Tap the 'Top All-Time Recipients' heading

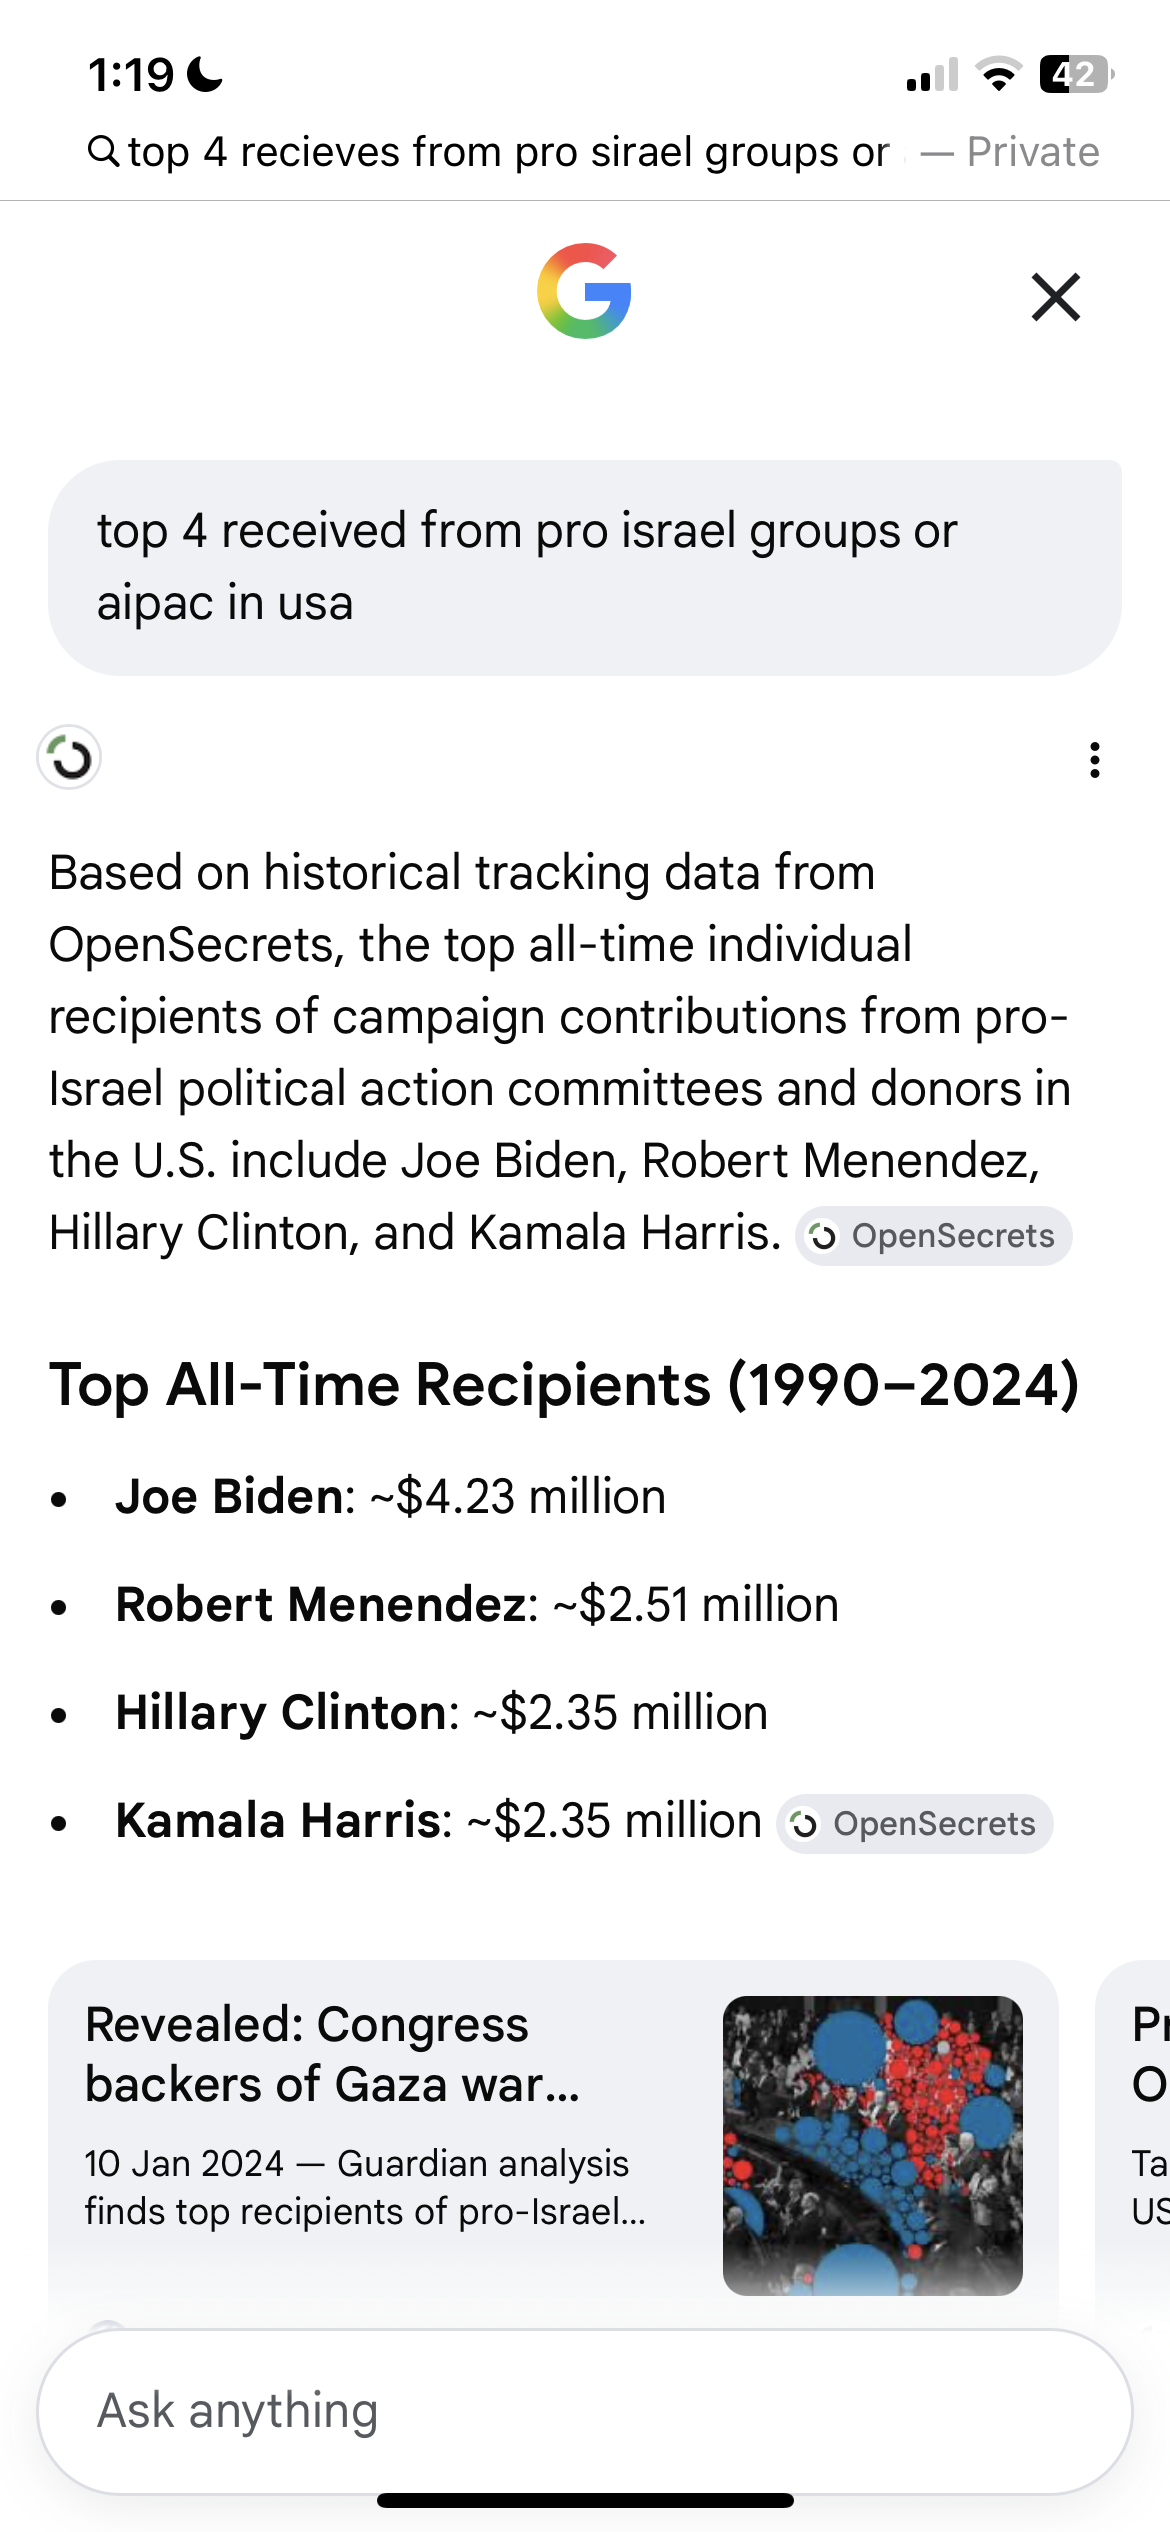[565, 1385]
